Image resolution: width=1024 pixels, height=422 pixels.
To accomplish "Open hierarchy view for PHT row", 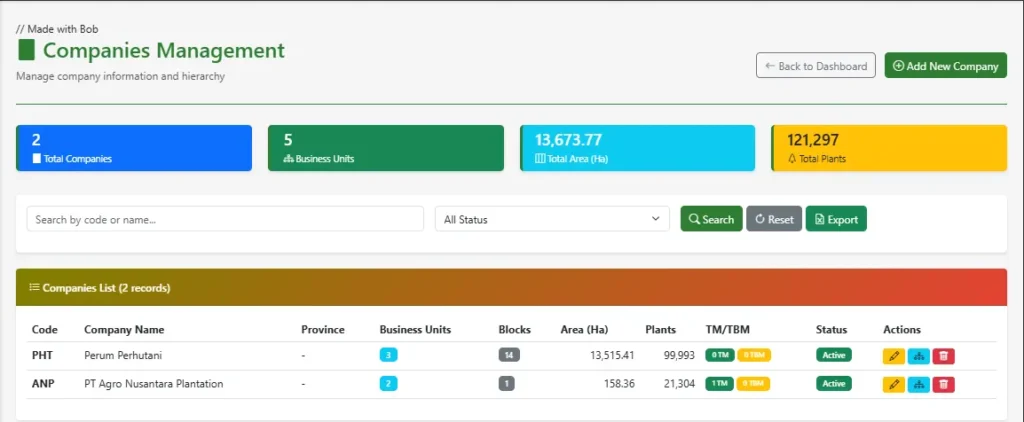I will pyautogui.click(x=919, y=356).
